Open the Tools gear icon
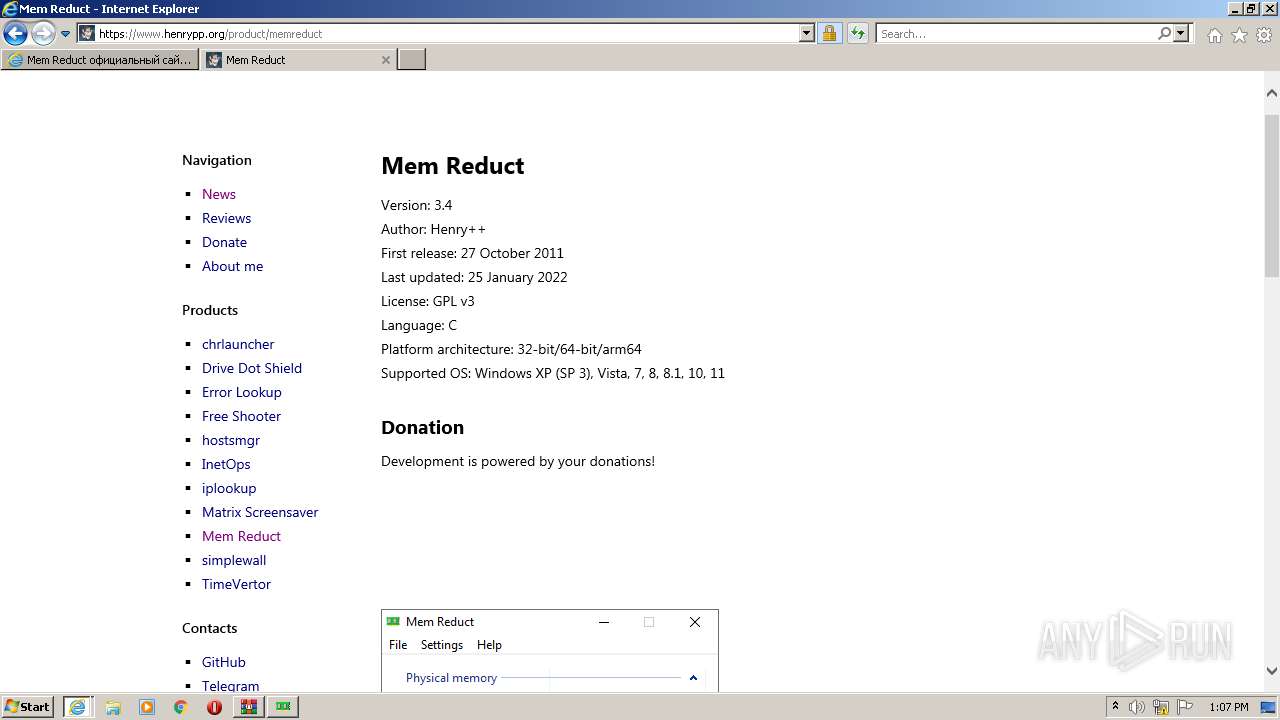The image size is (1280, 720). (1264, 35)
